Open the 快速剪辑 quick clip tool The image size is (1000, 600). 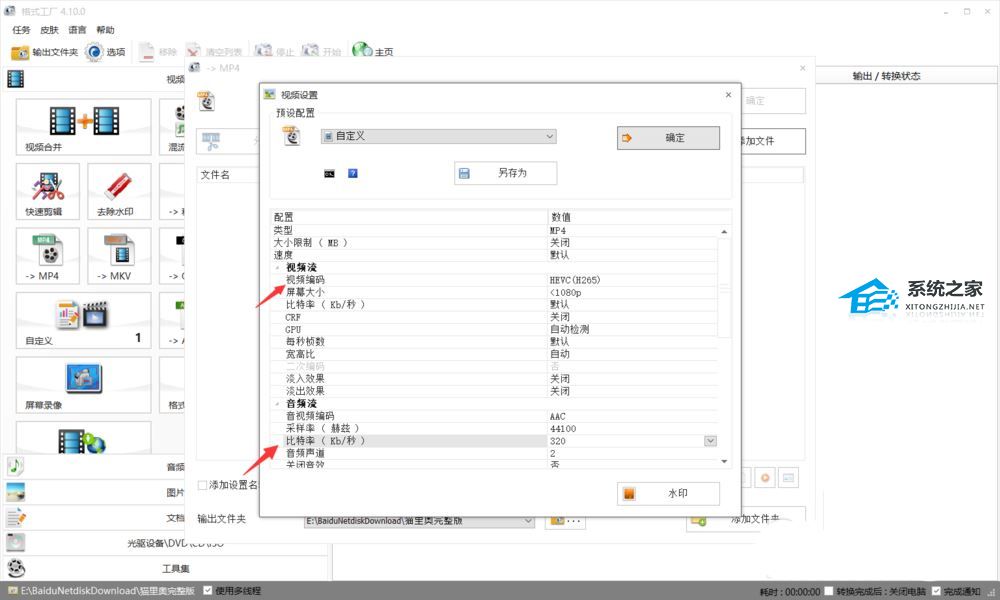[x=48, y=191]
